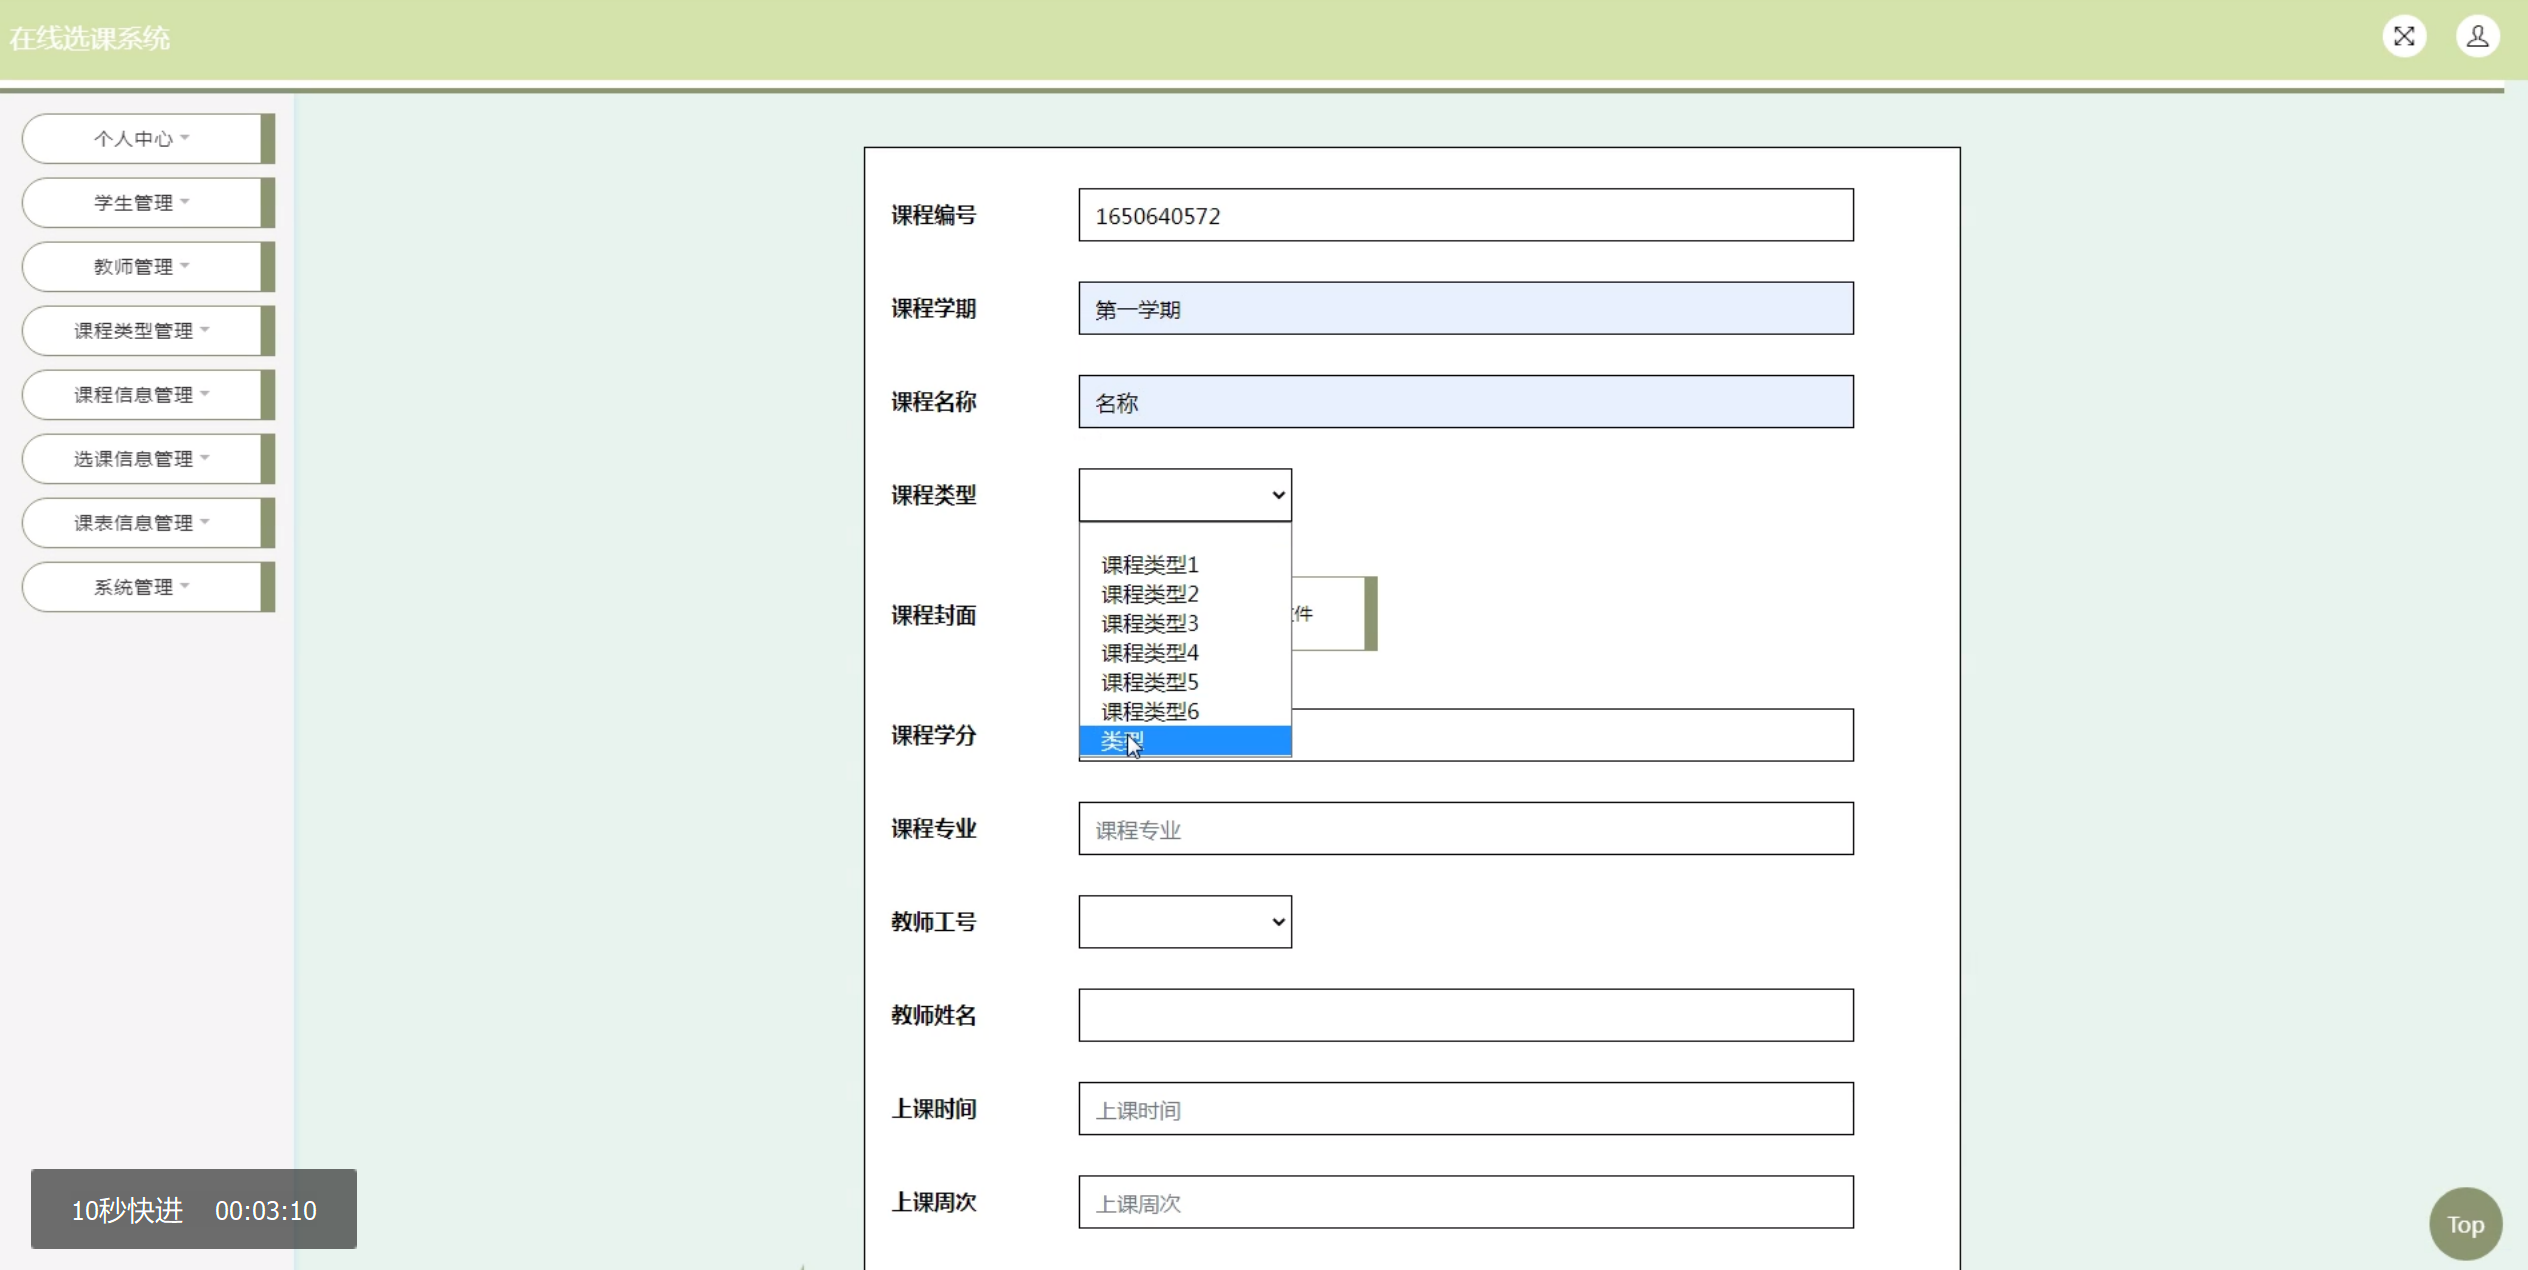Viewport: 2528px width, 1270px height.
Task: Focus the 课程专业 text field
Action: (x=1465, y=828)
